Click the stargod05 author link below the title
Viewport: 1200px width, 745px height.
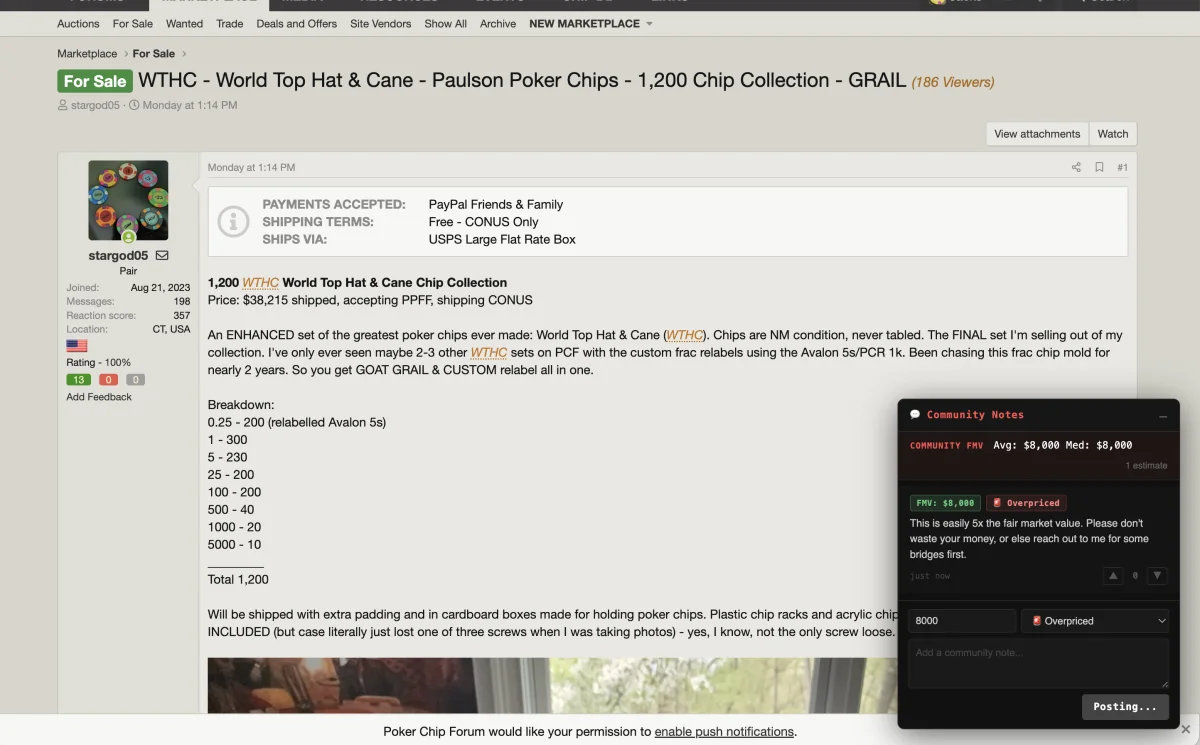coord(95,105)
